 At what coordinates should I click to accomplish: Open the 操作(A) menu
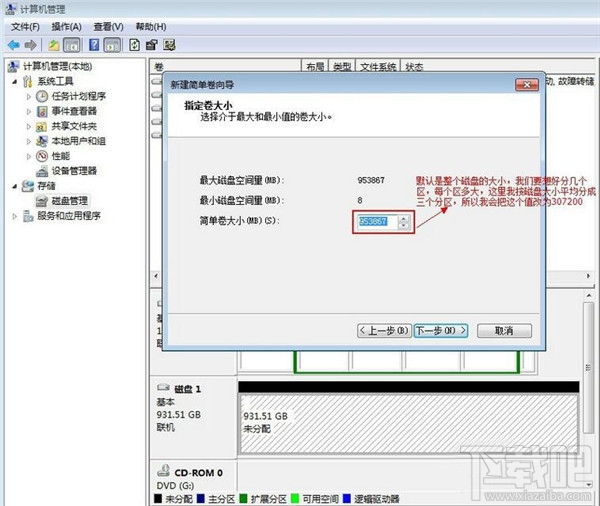pyautogui.click(x=67, y=27)
